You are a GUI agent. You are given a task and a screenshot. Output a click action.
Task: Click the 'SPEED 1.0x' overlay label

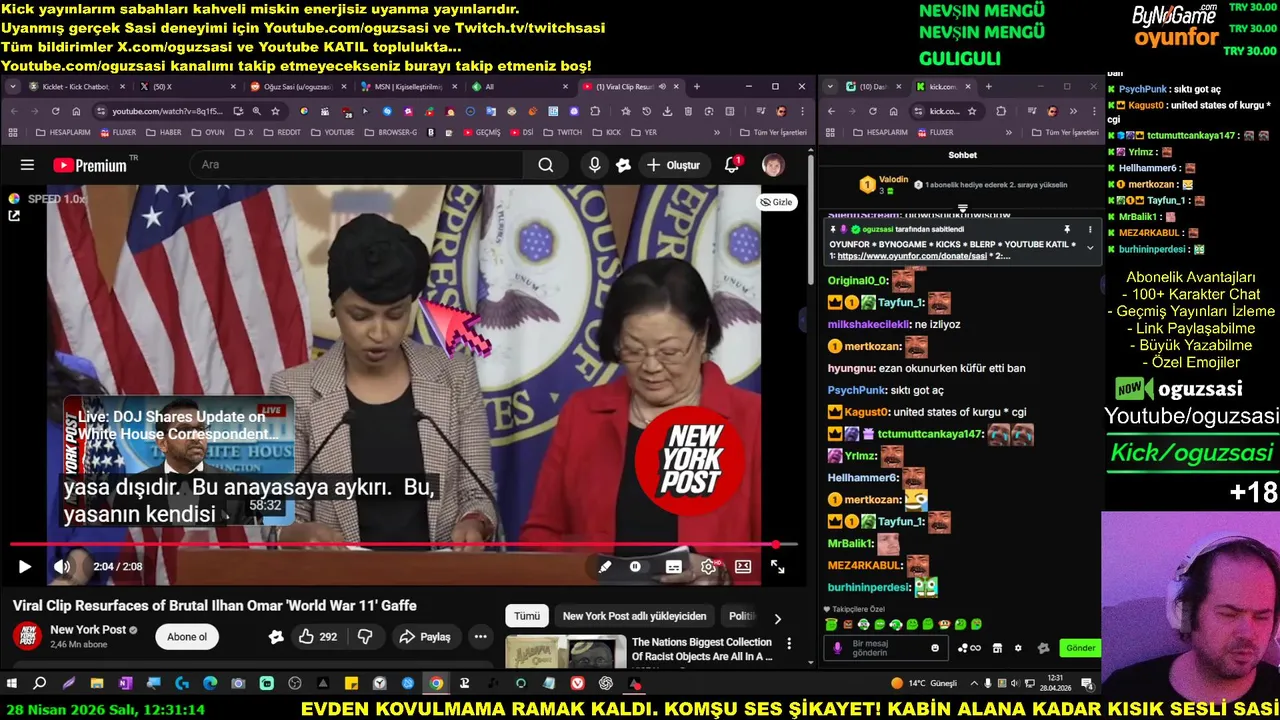pyautogui.click(x=57, y=199)
